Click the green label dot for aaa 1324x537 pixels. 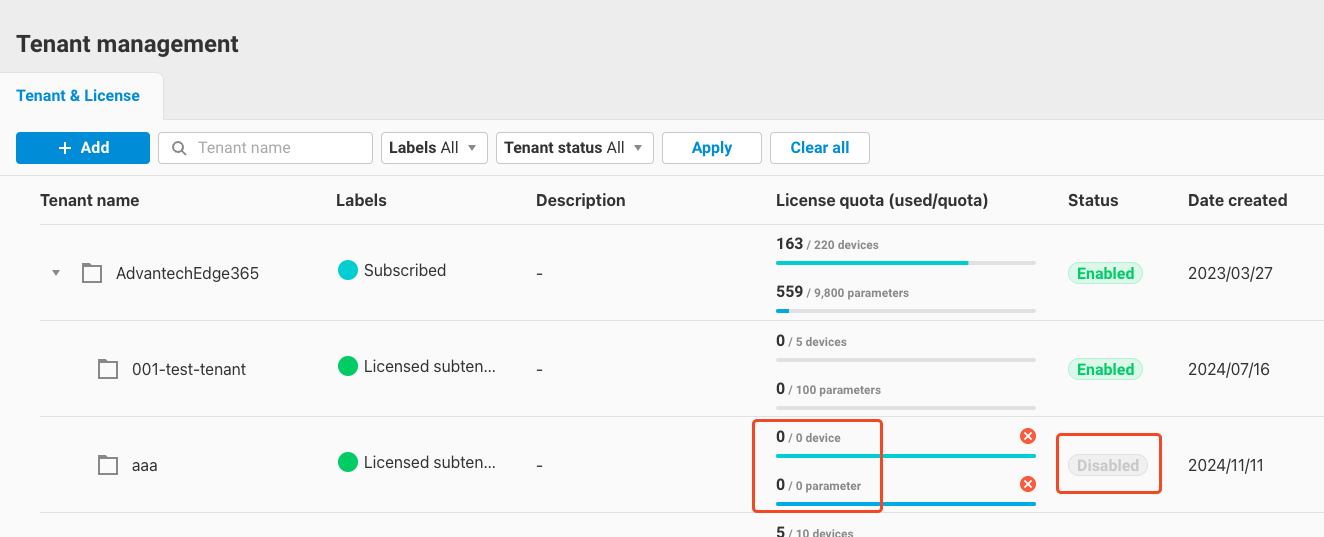(348, 462)
